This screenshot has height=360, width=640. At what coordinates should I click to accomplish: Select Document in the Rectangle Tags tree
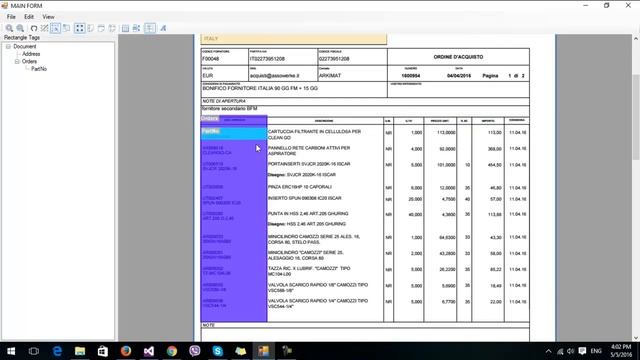pos(24,47)
